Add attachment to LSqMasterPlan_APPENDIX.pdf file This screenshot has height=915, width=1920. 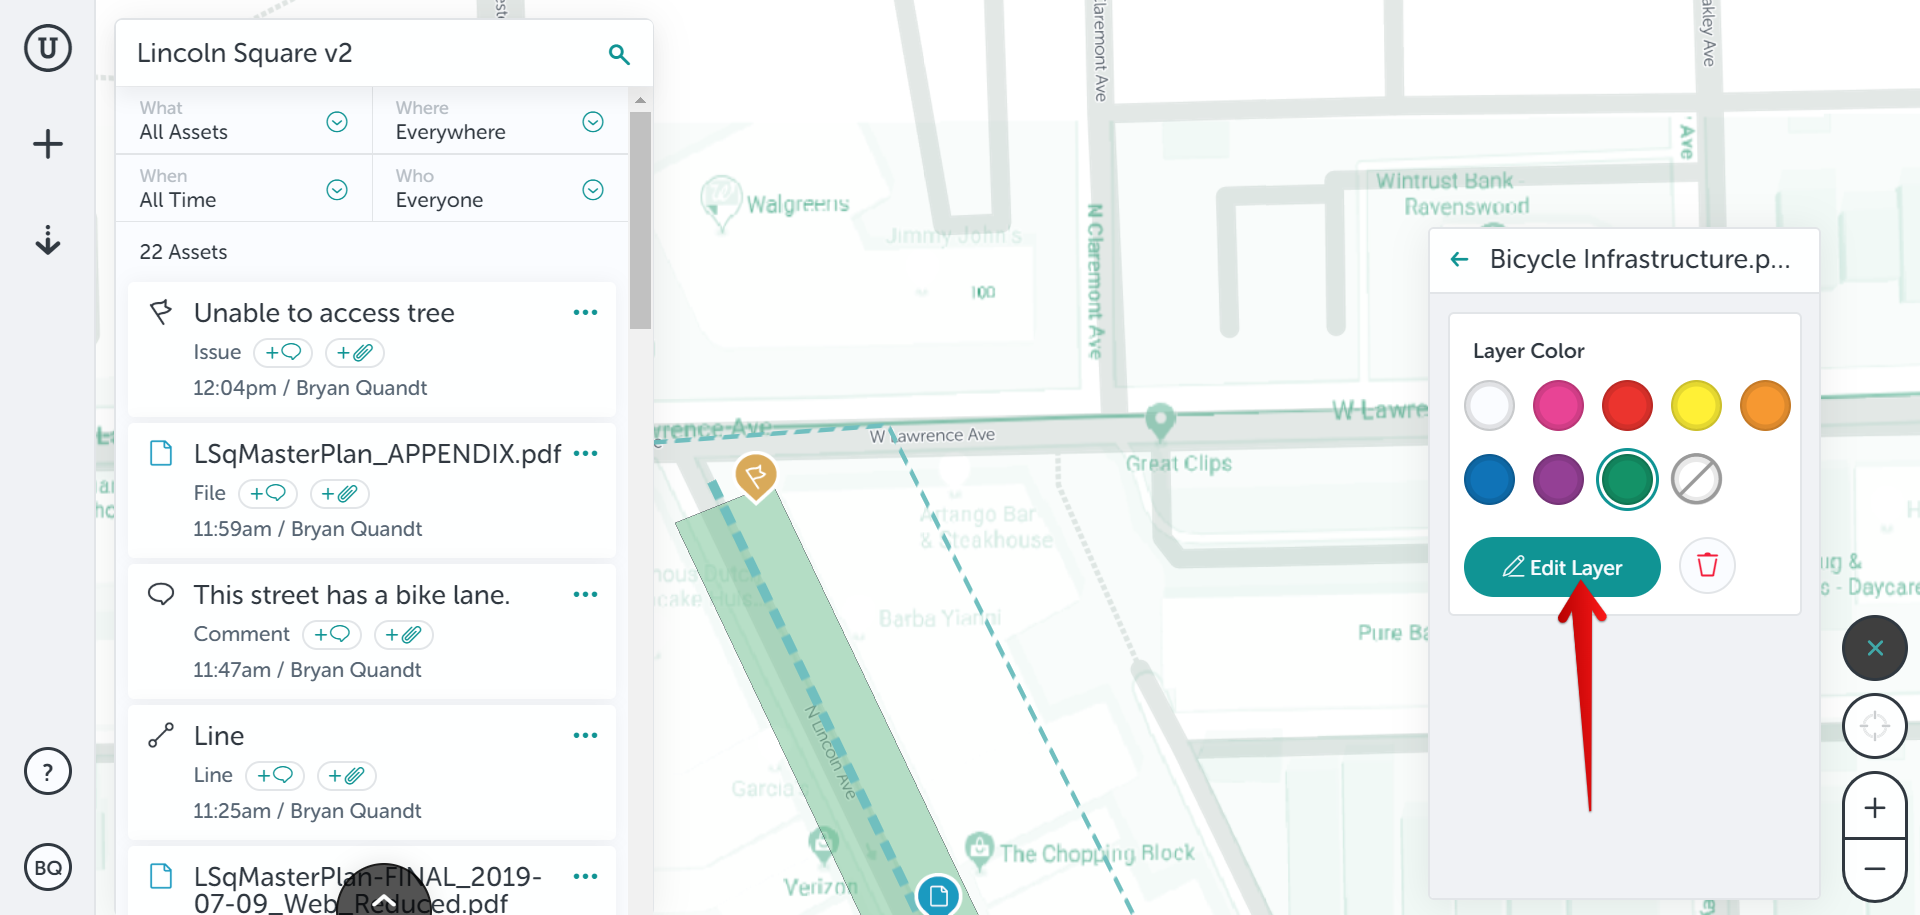(x=339, y=494)
